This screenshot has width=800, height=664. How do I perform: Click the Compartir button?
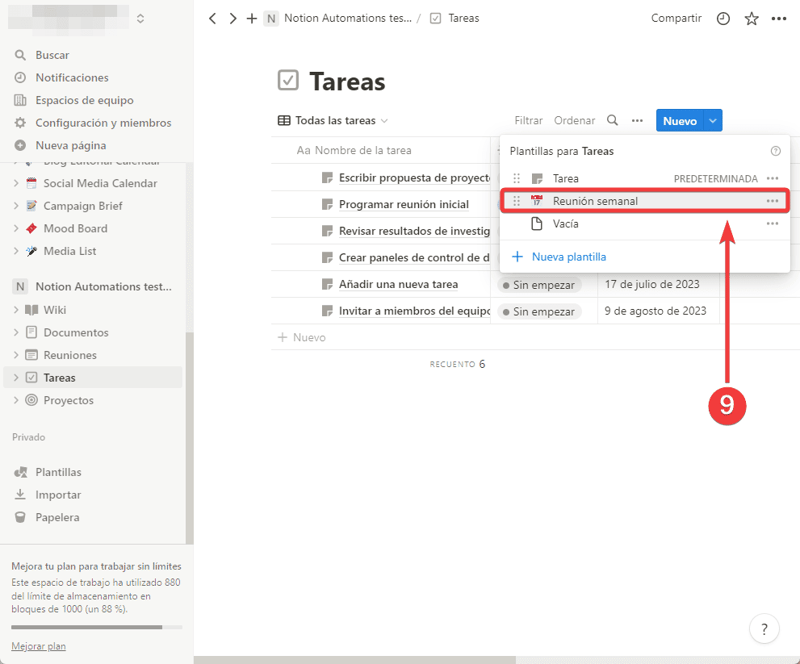tap(676, 19)
